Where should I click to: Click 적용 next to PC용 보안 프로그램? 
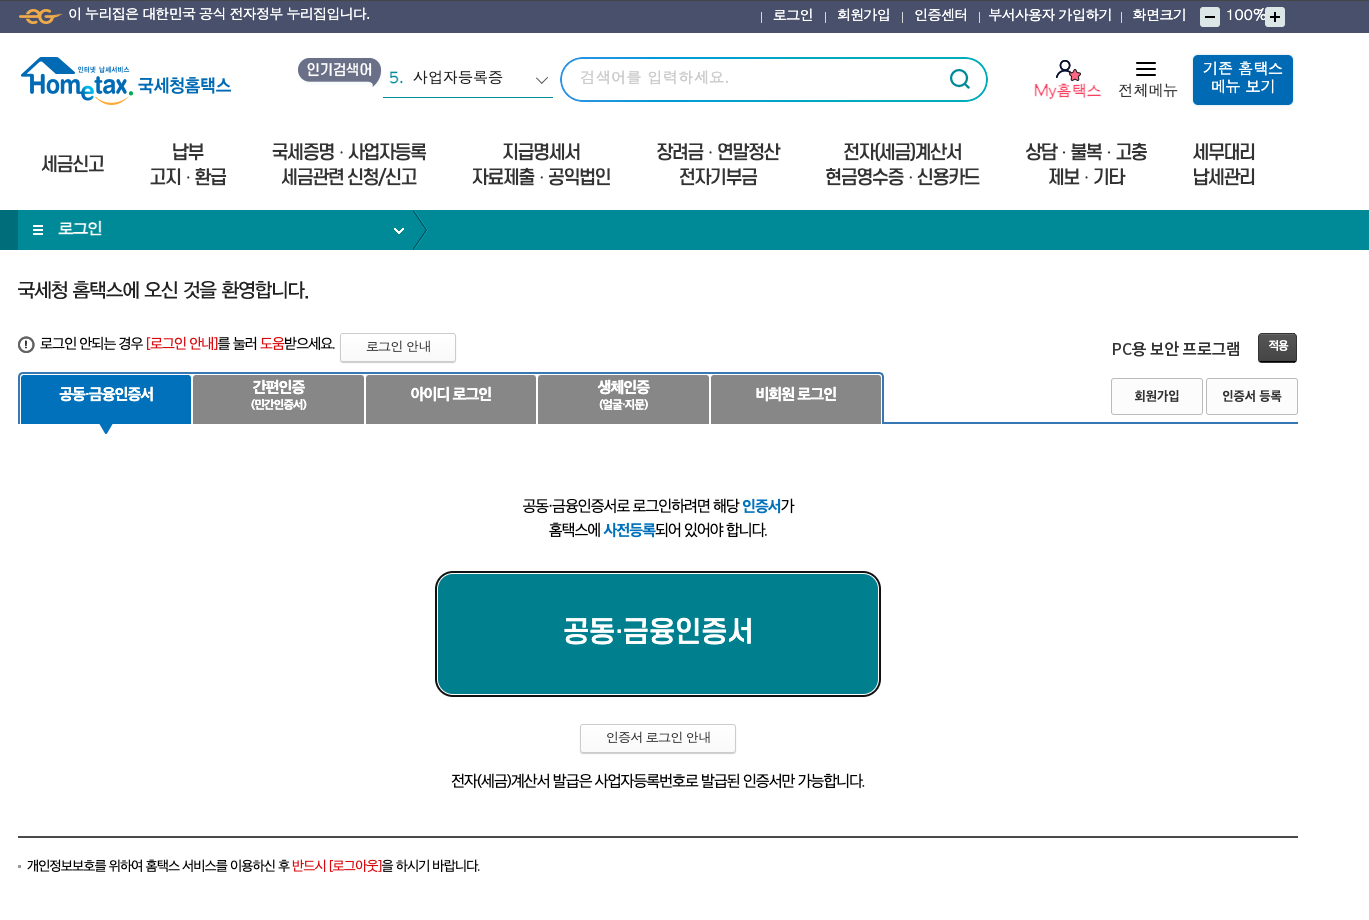point(1276,346)
